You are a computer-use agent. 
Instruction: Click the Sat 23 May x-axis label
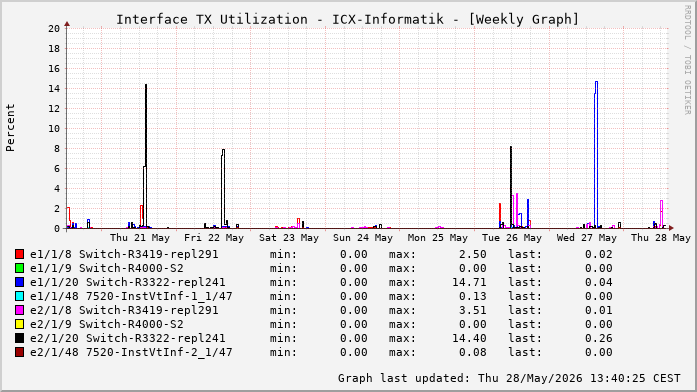(x=289, y=238)
